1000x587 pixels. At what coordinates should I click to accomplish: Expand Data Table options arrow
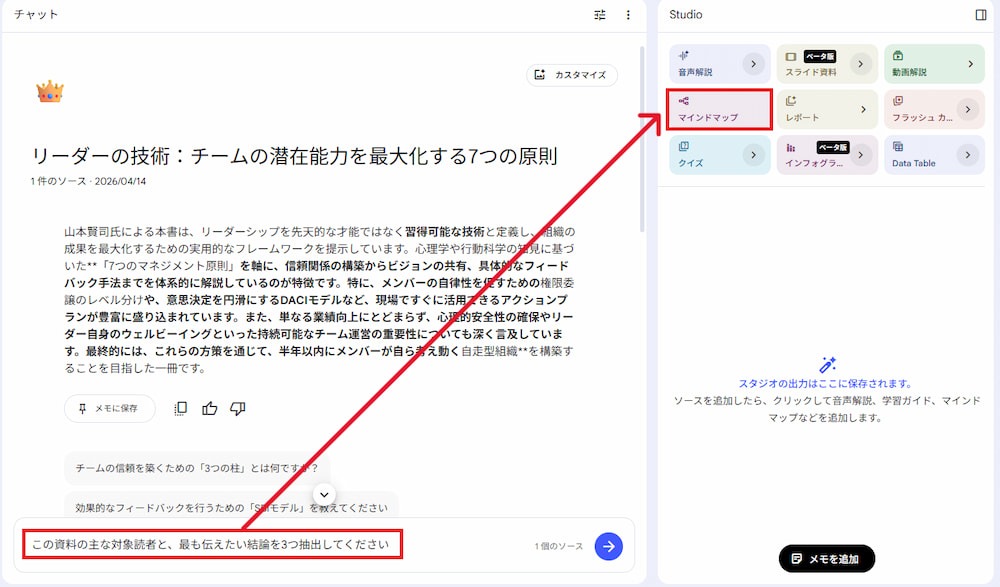click(x=967, y=155)
